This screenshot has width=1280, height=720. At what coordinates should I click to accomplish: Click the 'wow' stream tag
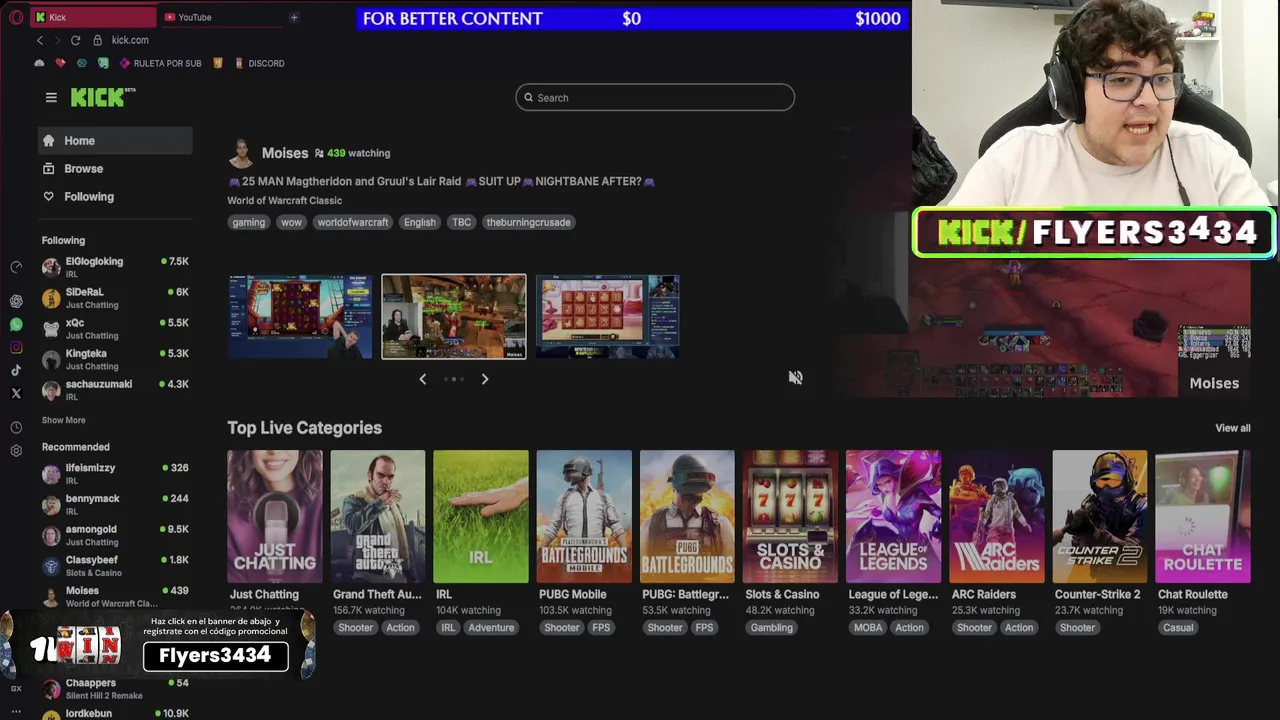point(291,222)
